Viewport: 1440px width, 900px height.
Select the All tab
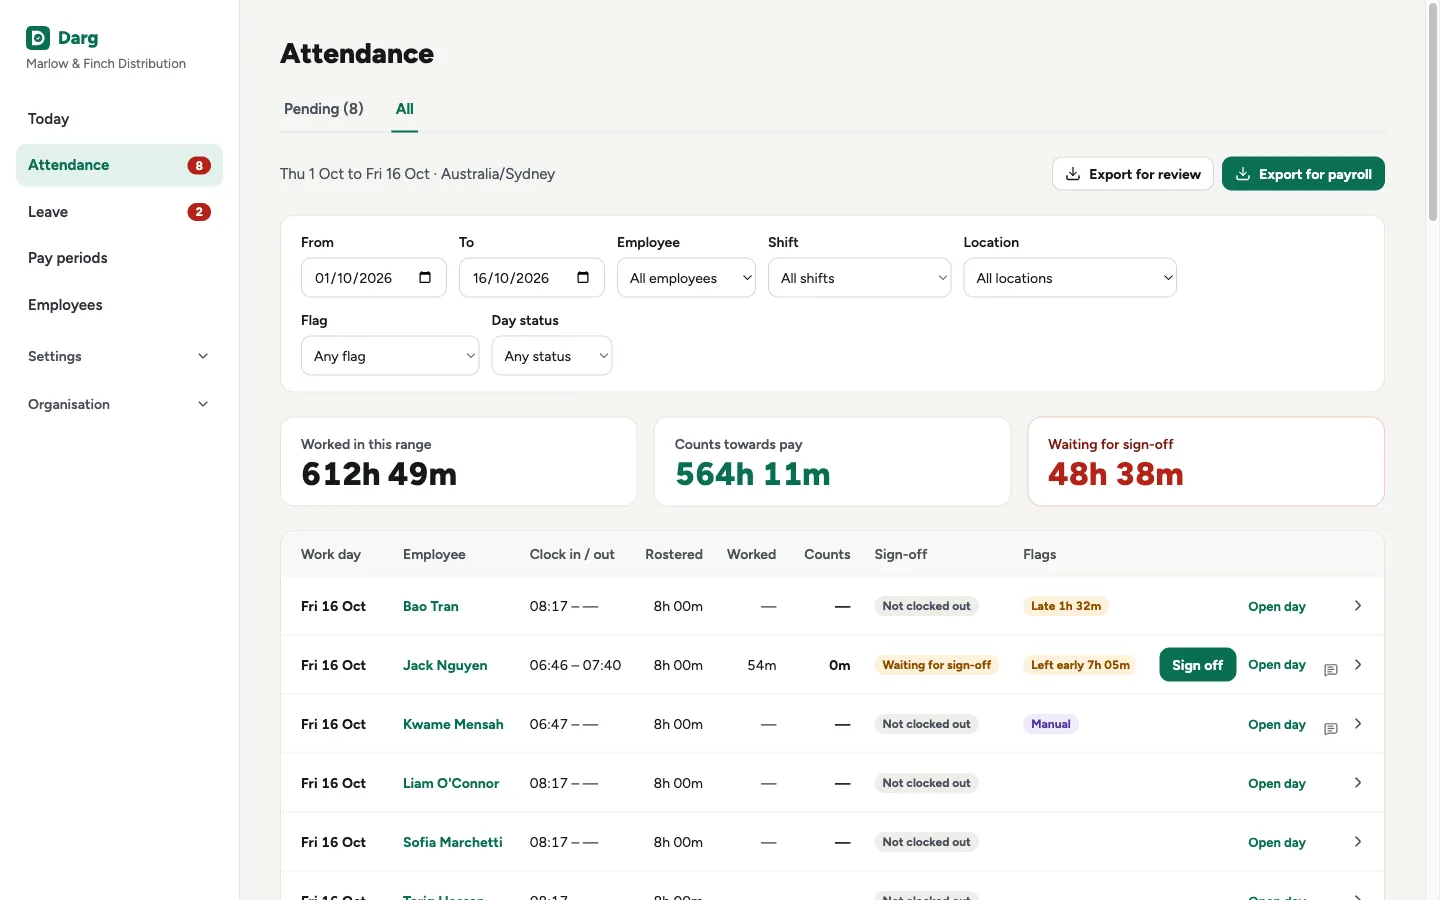coord(404,109)
